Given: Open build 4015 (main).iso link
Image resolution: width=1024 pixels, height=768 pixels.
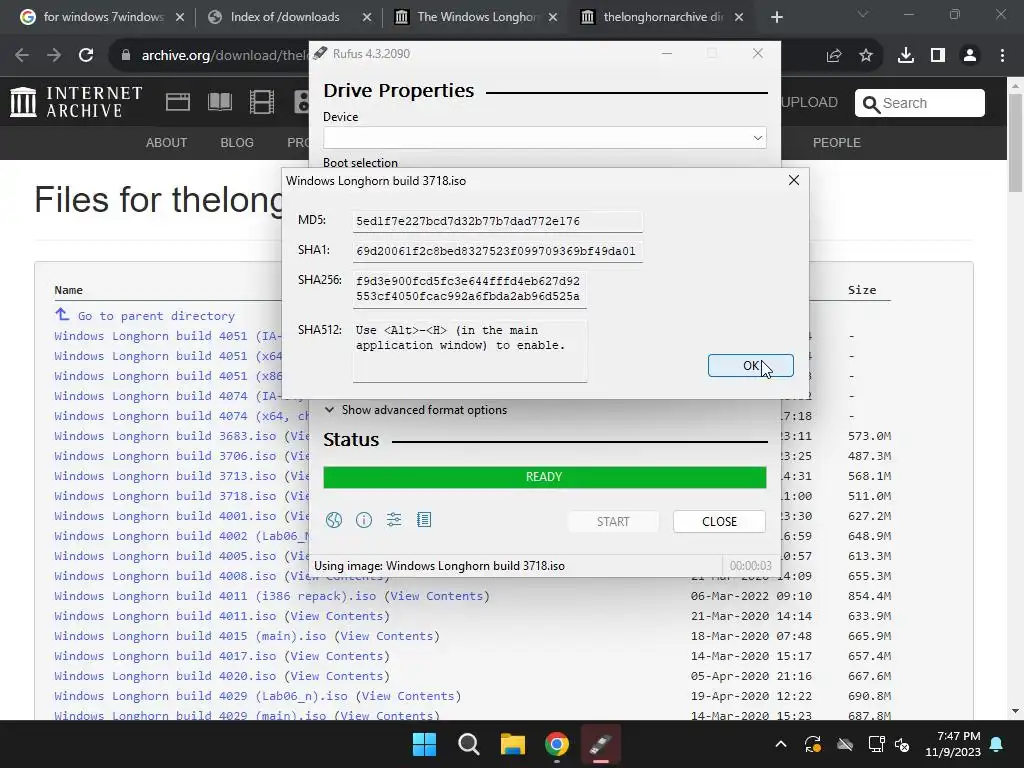Looking at the screenshot, I should [x=190, y=636].
